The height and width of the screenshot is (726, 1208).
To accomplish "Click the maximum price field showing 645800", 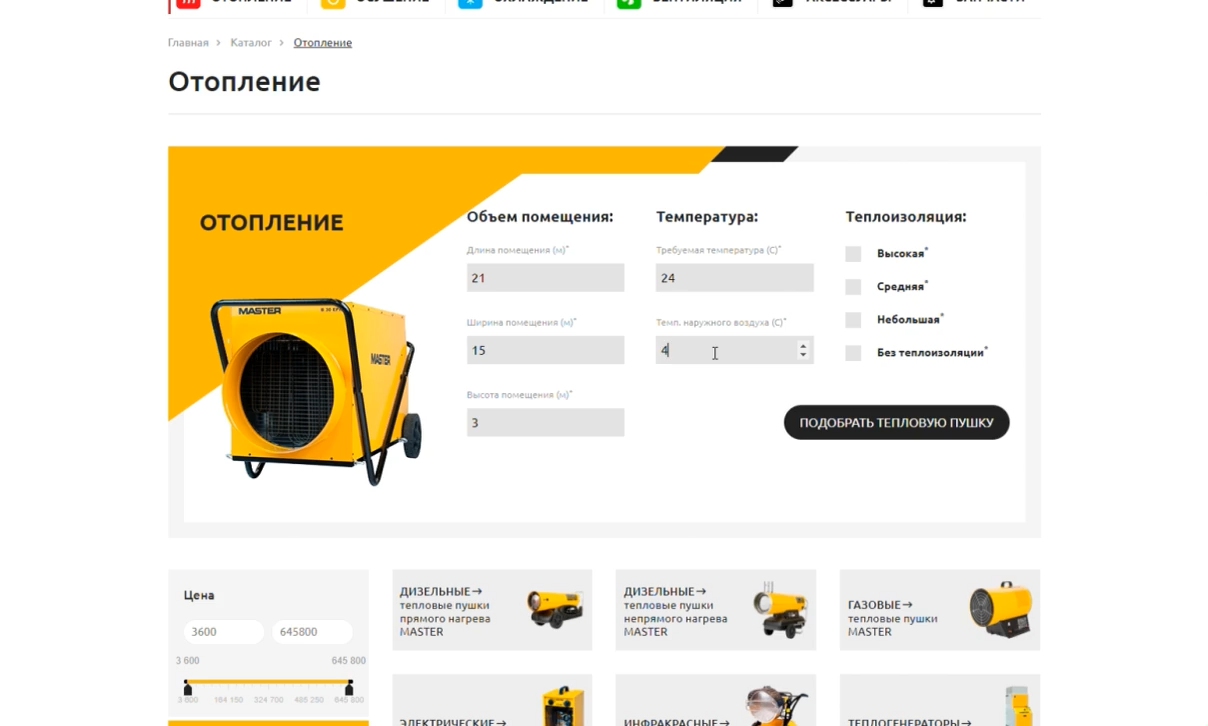I will point(312,632).
